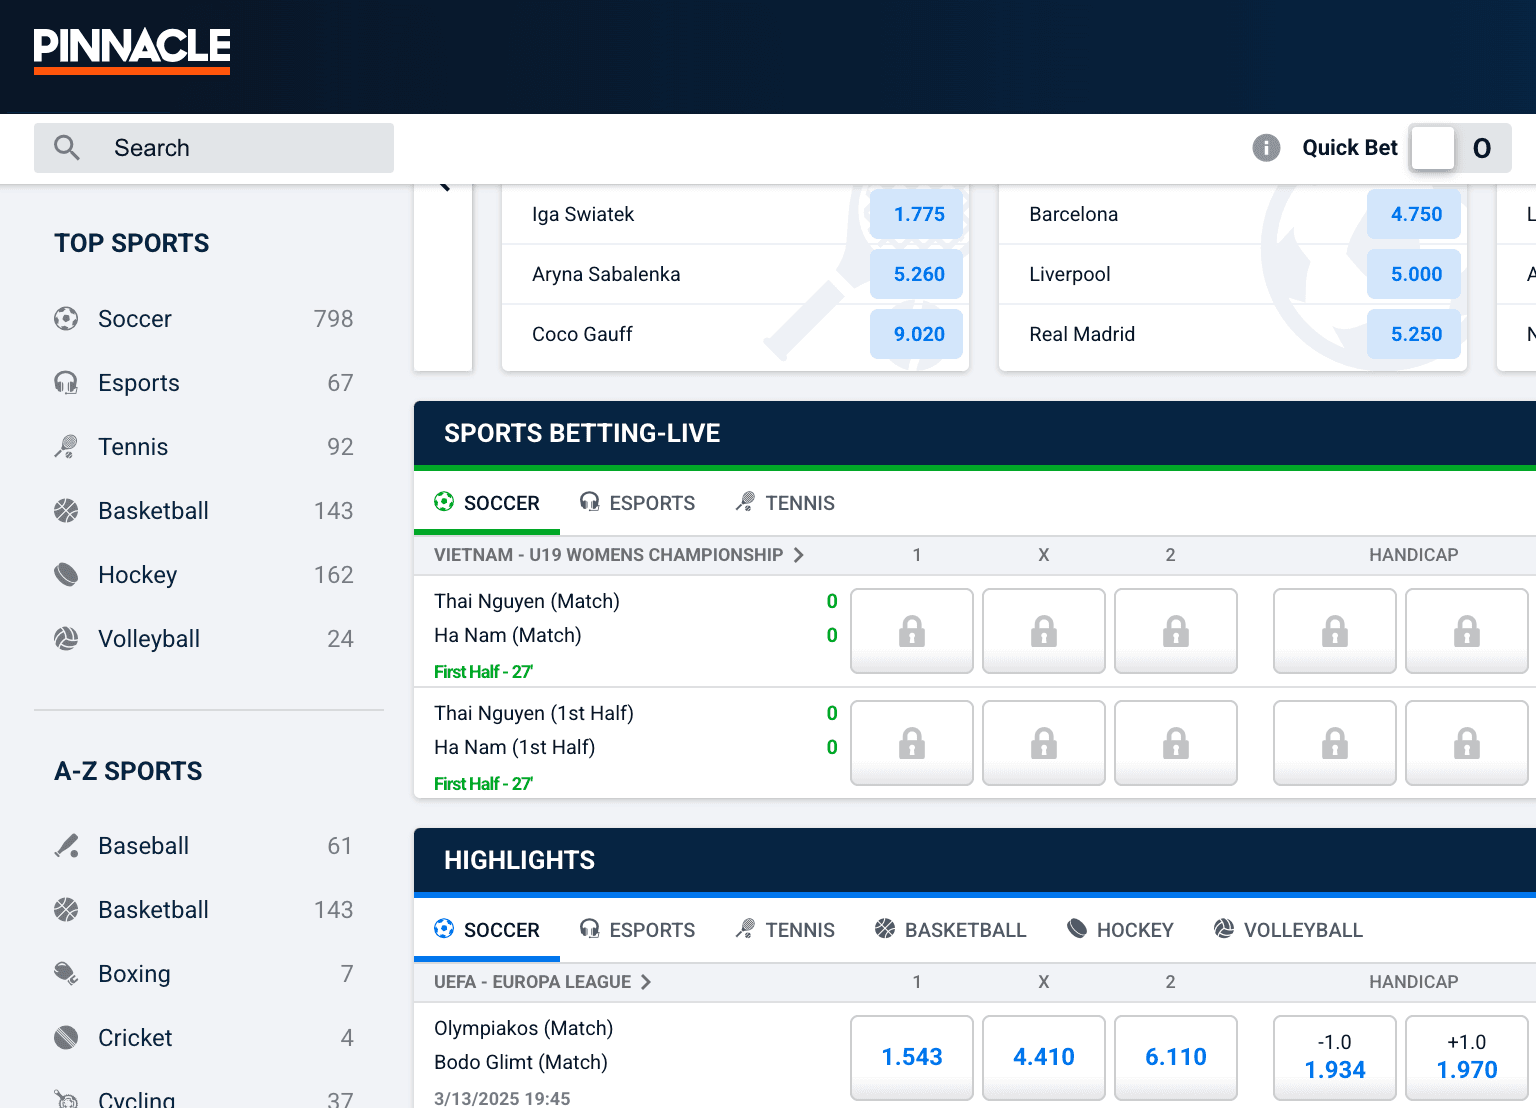The height and width of the screenshot is (1108, 1536).
Task: Click the Hockey puck icon in sidebar
Action: point(66,575)
